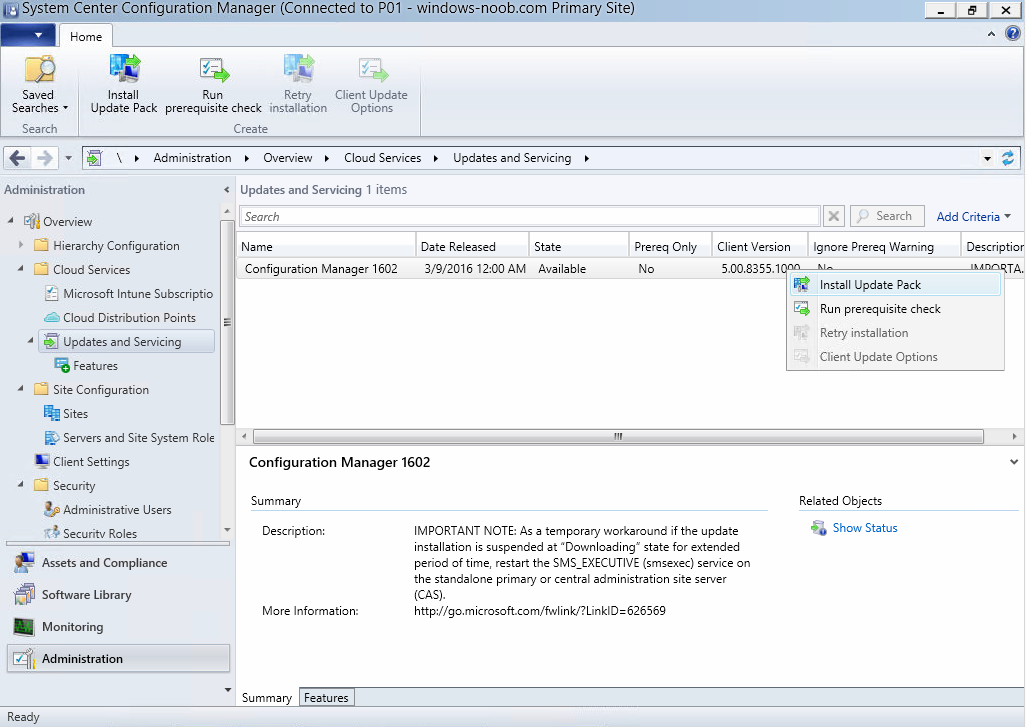The image size is (1026, 727).
Task: Open the Help icon at top right
Action: pyautogui.click(x=1013, y=33)
